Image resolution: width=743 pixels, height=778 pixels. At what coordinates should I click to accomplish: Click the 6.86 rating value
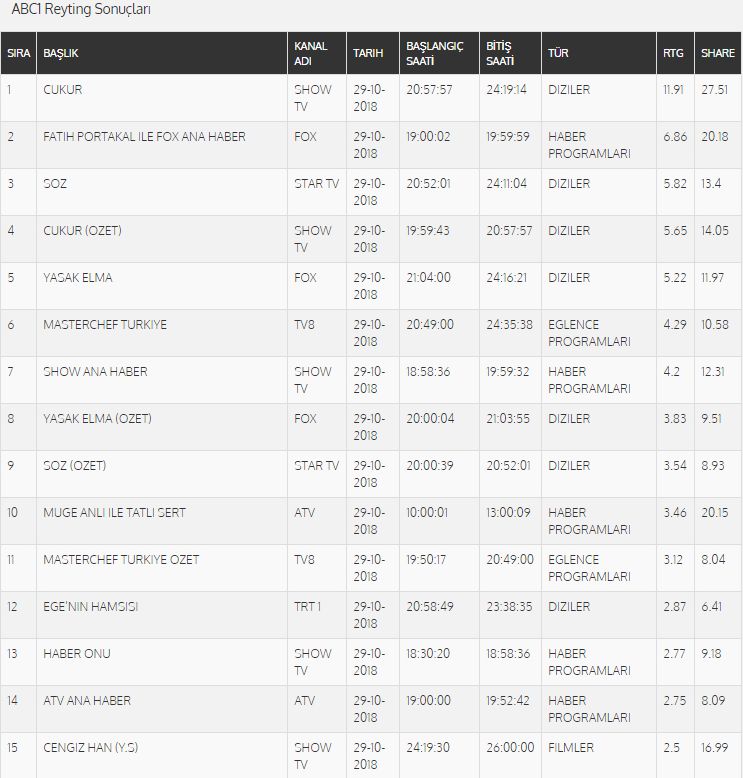tap(675, 137)
